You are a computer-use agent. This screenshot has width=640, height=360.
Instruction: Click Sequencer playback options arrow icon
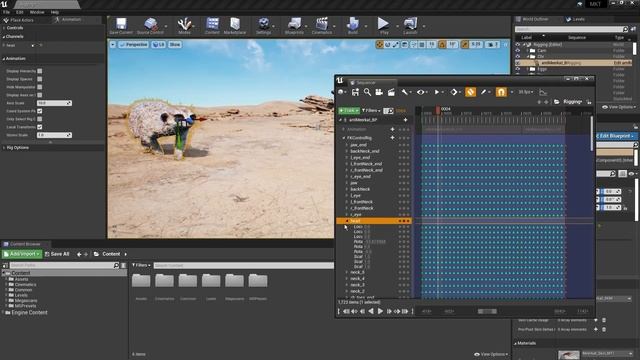436,93
